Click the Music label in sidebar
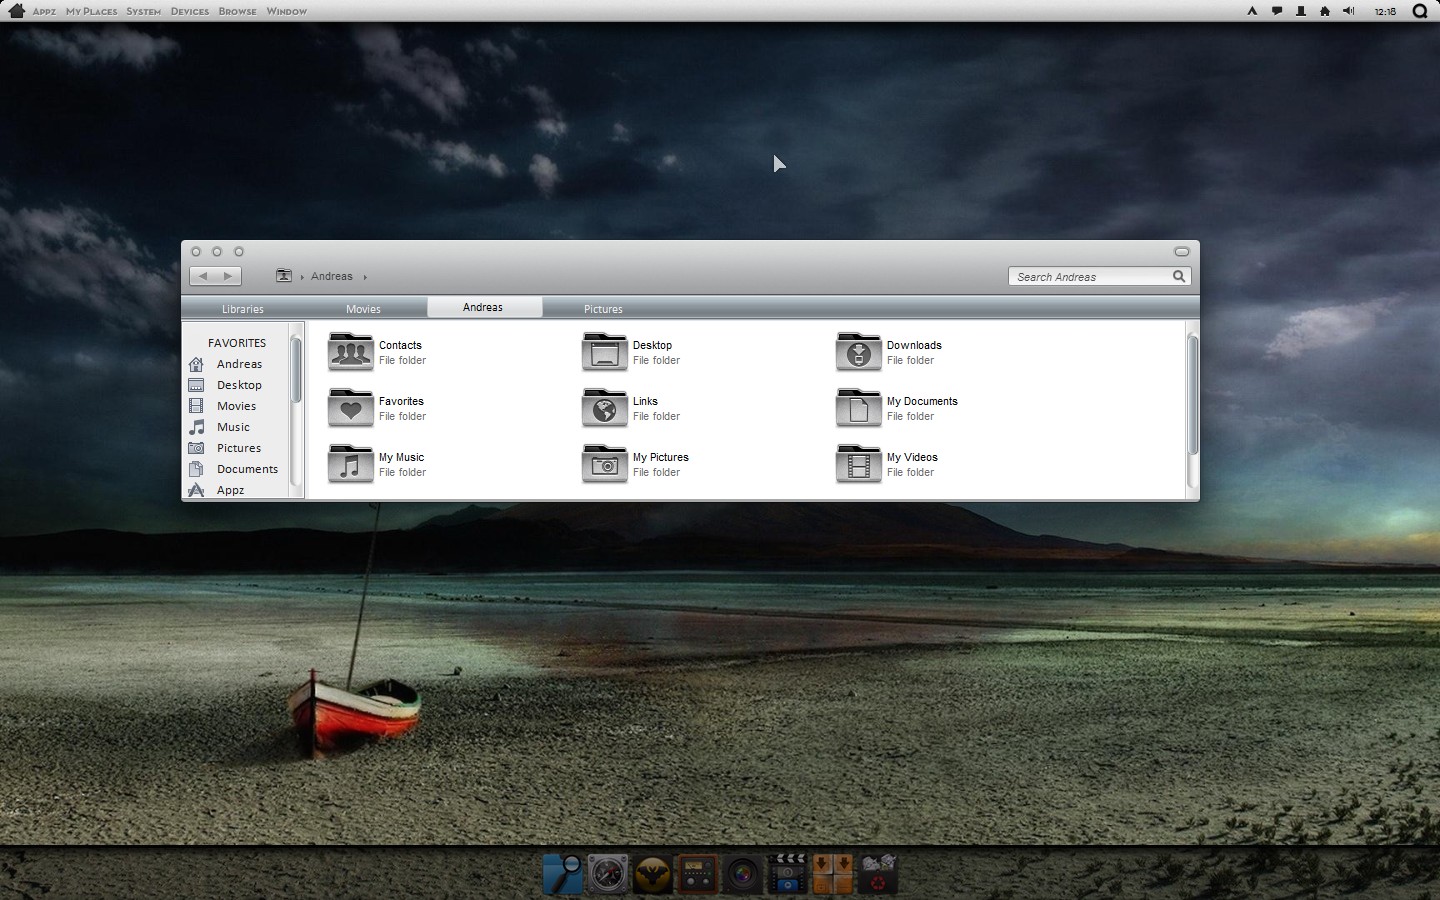The width and height of the screenshot is (1440, 900). [x=233, y=427]
